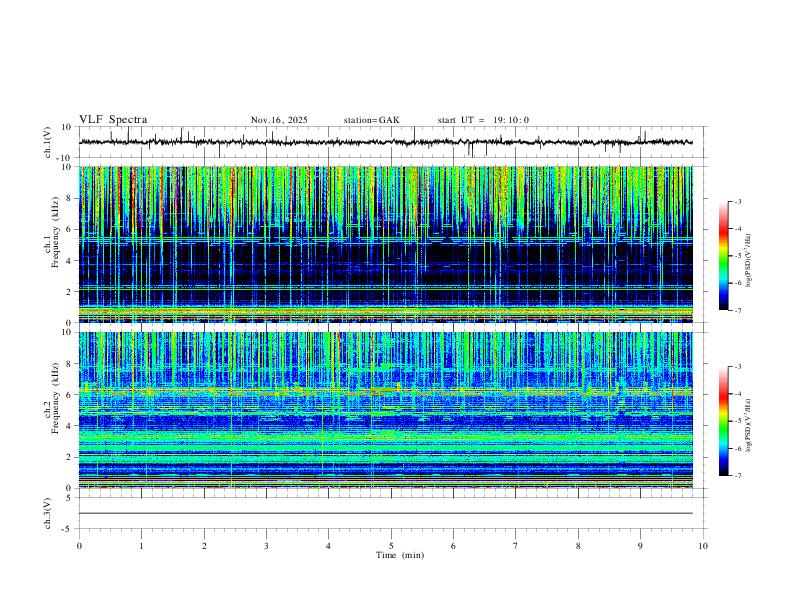Click ch.1 color bar '-3' label

coord(737,201)
